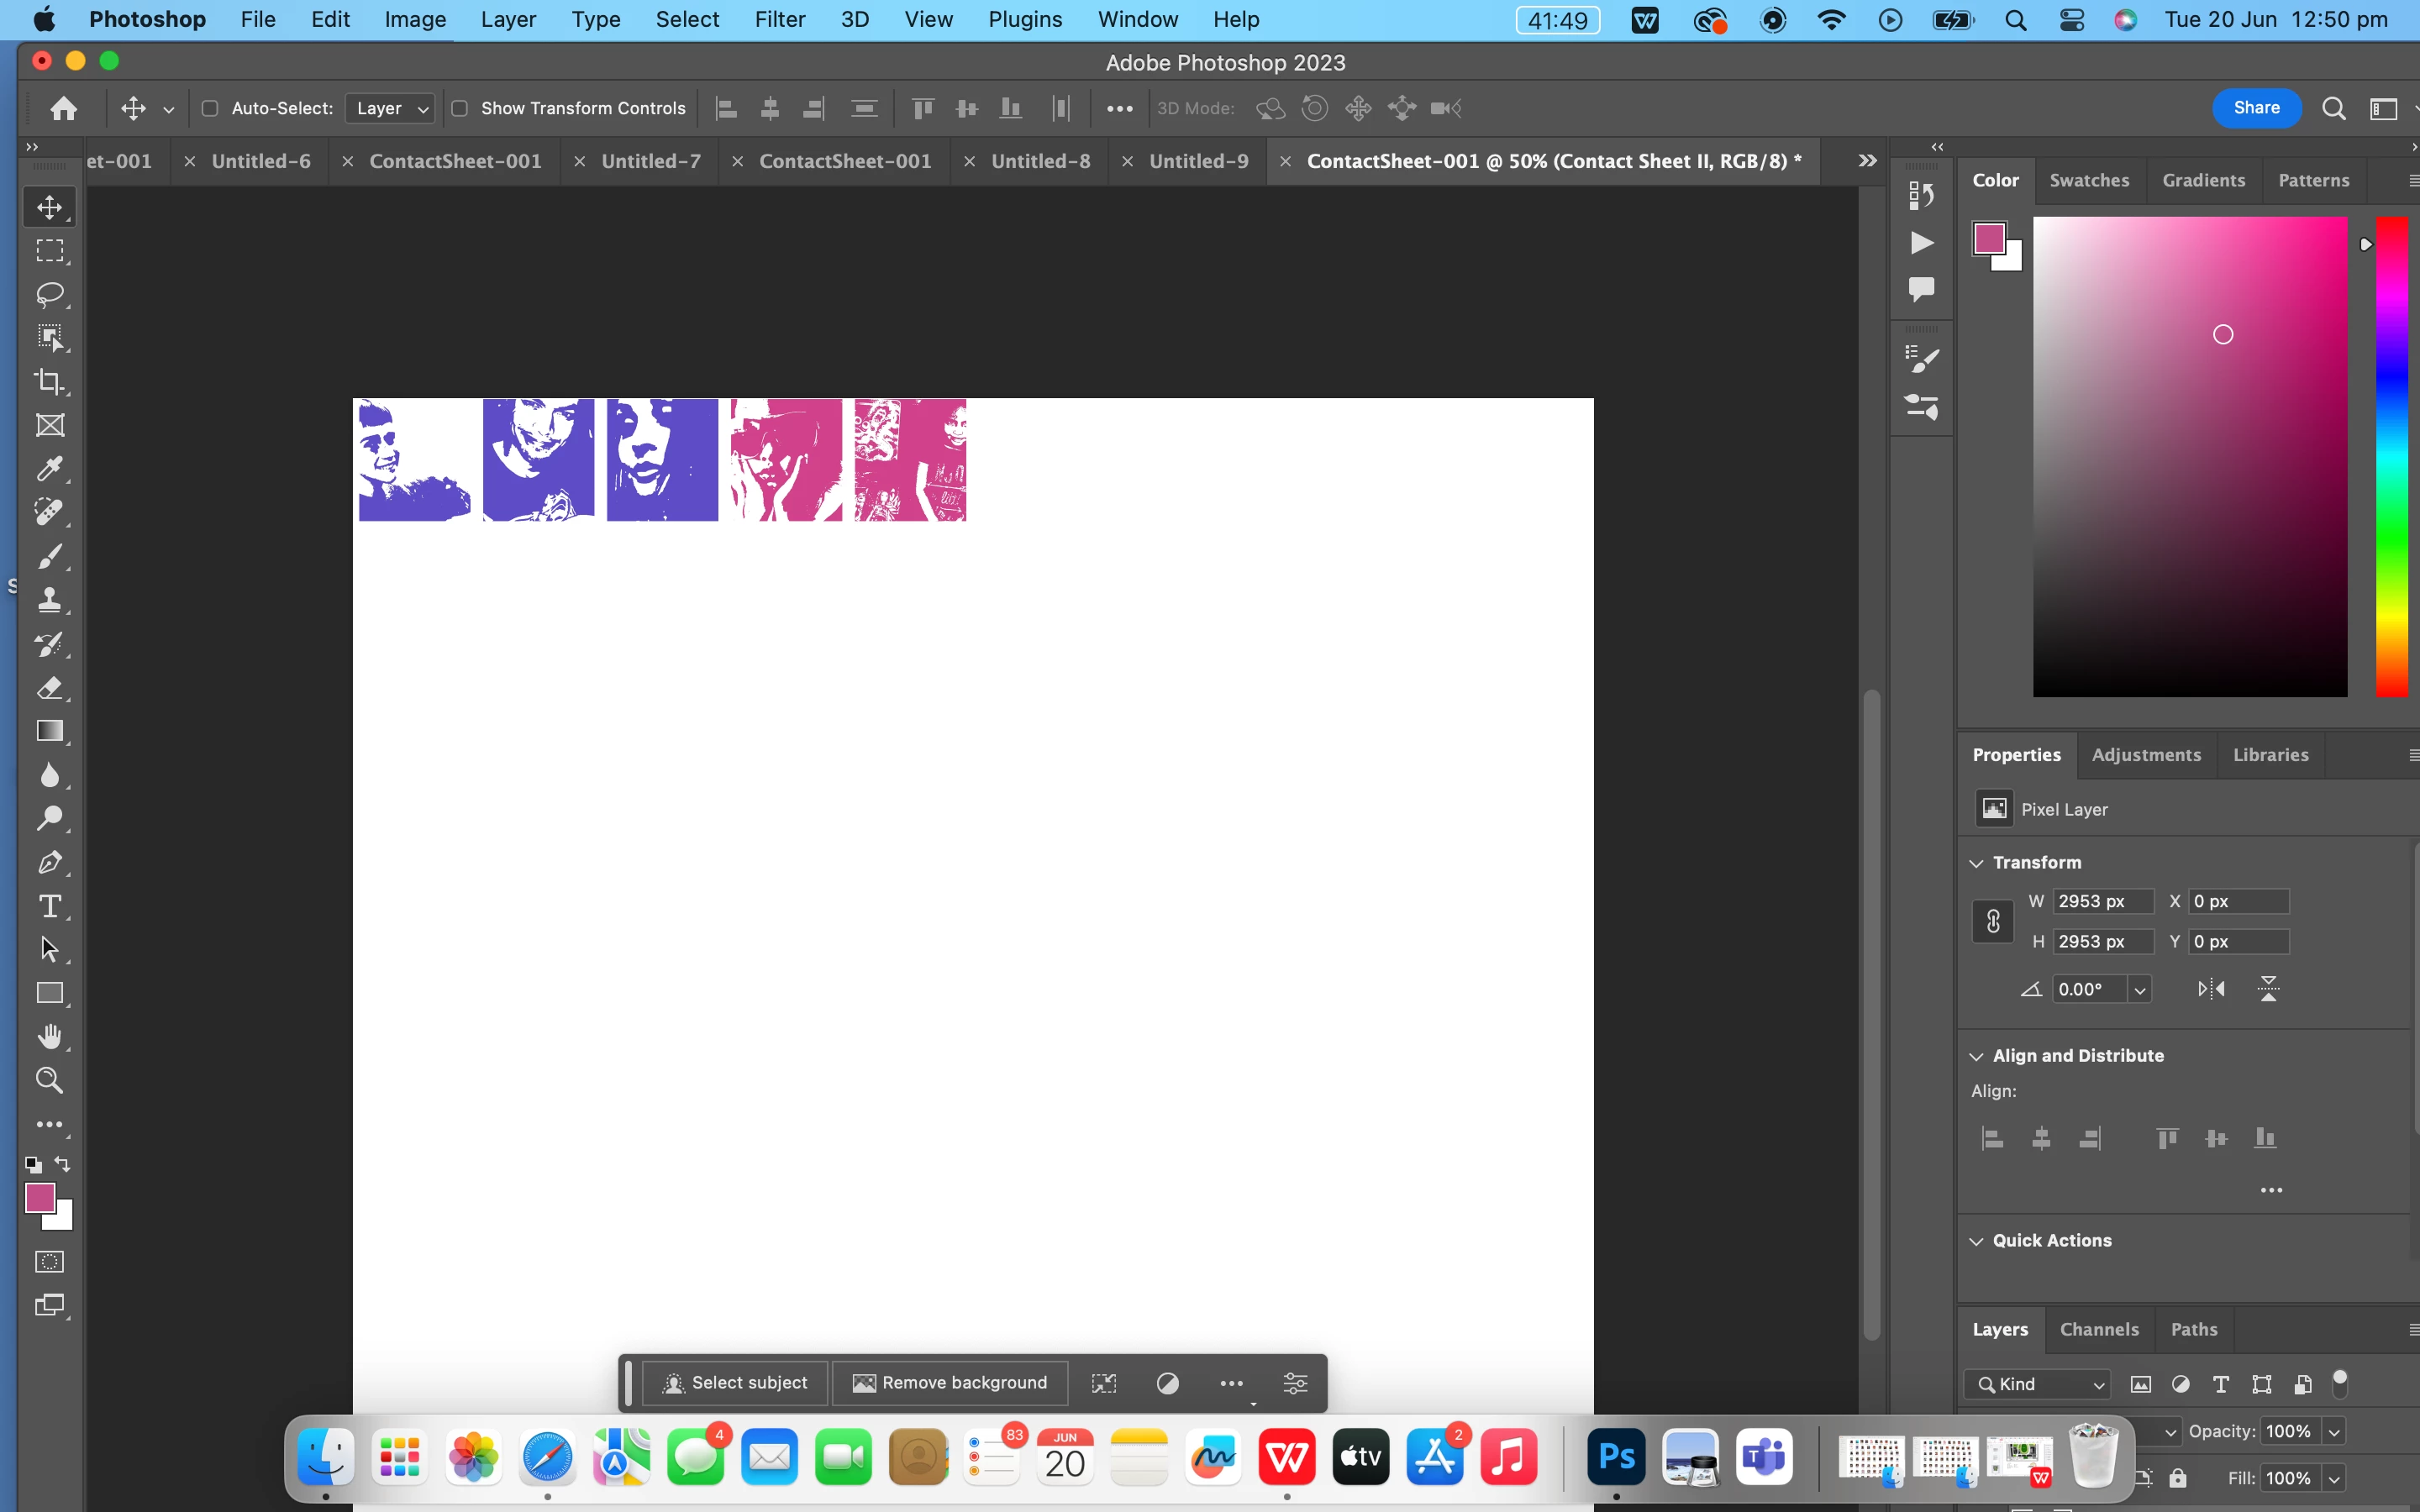Select the Clone Stamp tool
Image resolution: width=2420 pixels, height=1512 pixels.
49,600
